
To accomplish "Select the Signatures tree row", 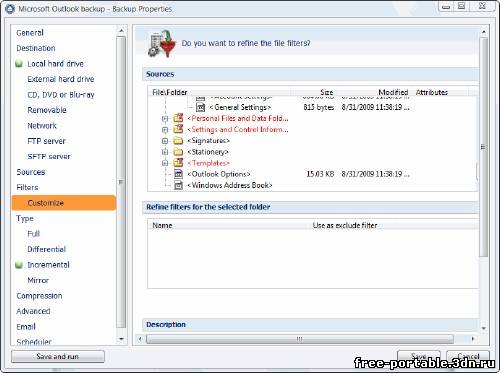I will 208,141.
